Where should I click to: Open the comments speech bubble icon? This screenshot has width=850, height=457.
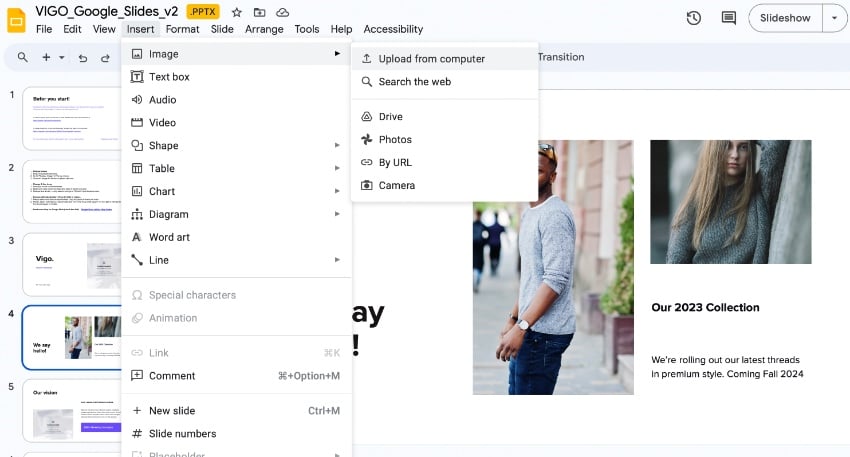click(728, 18)
